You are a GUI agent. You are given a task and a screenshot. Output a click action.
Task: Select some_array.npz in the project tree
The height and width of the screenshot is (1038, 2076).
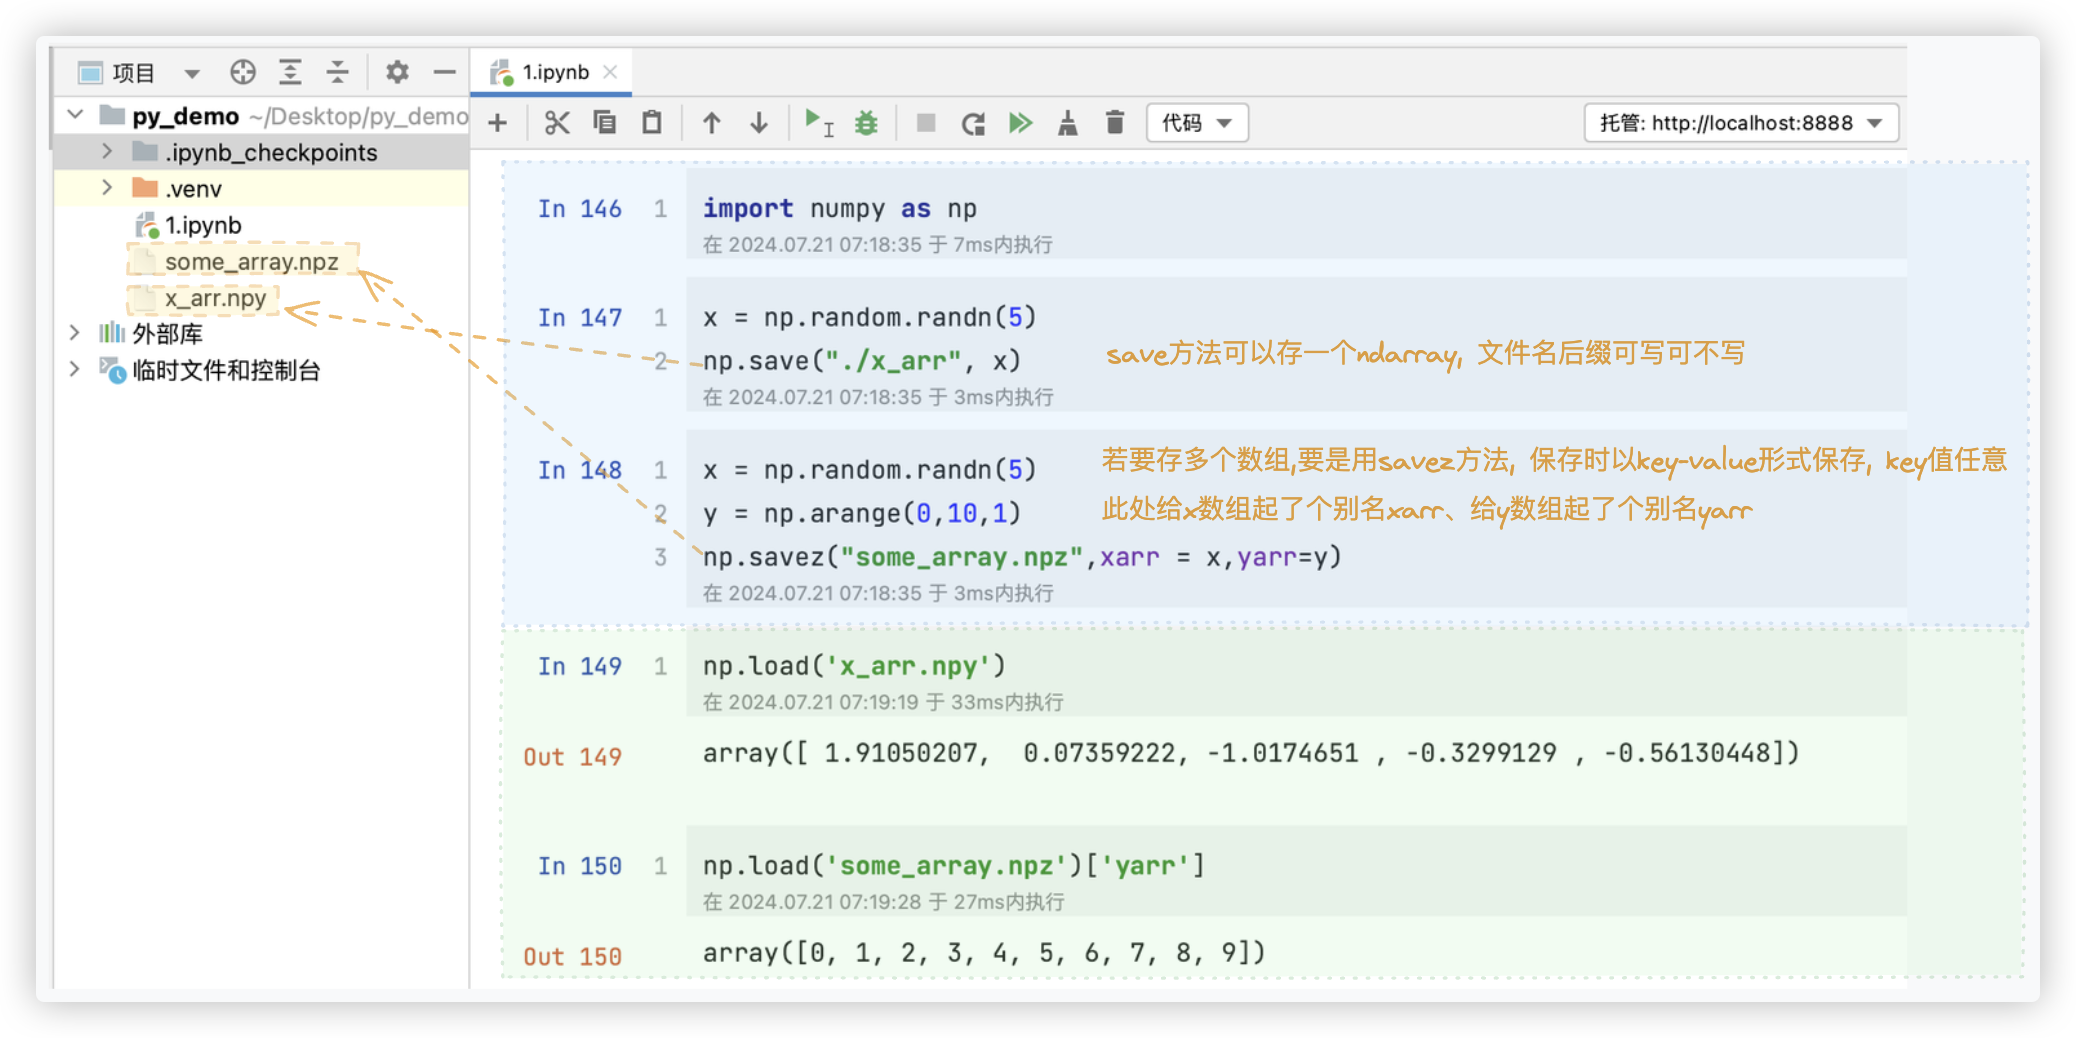pos(251,262)
